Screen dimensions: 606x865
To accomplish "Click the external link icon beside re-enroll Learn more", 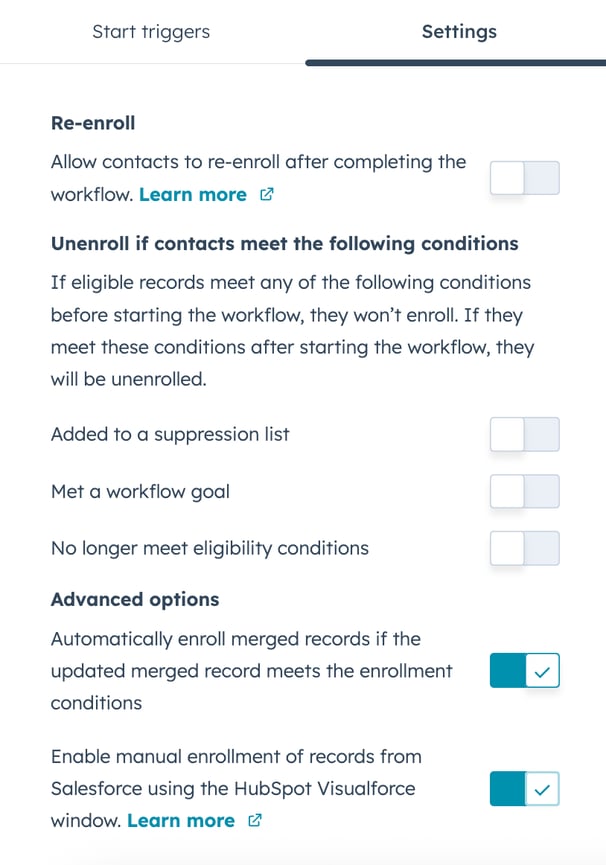I will click(x=266, y=194).
